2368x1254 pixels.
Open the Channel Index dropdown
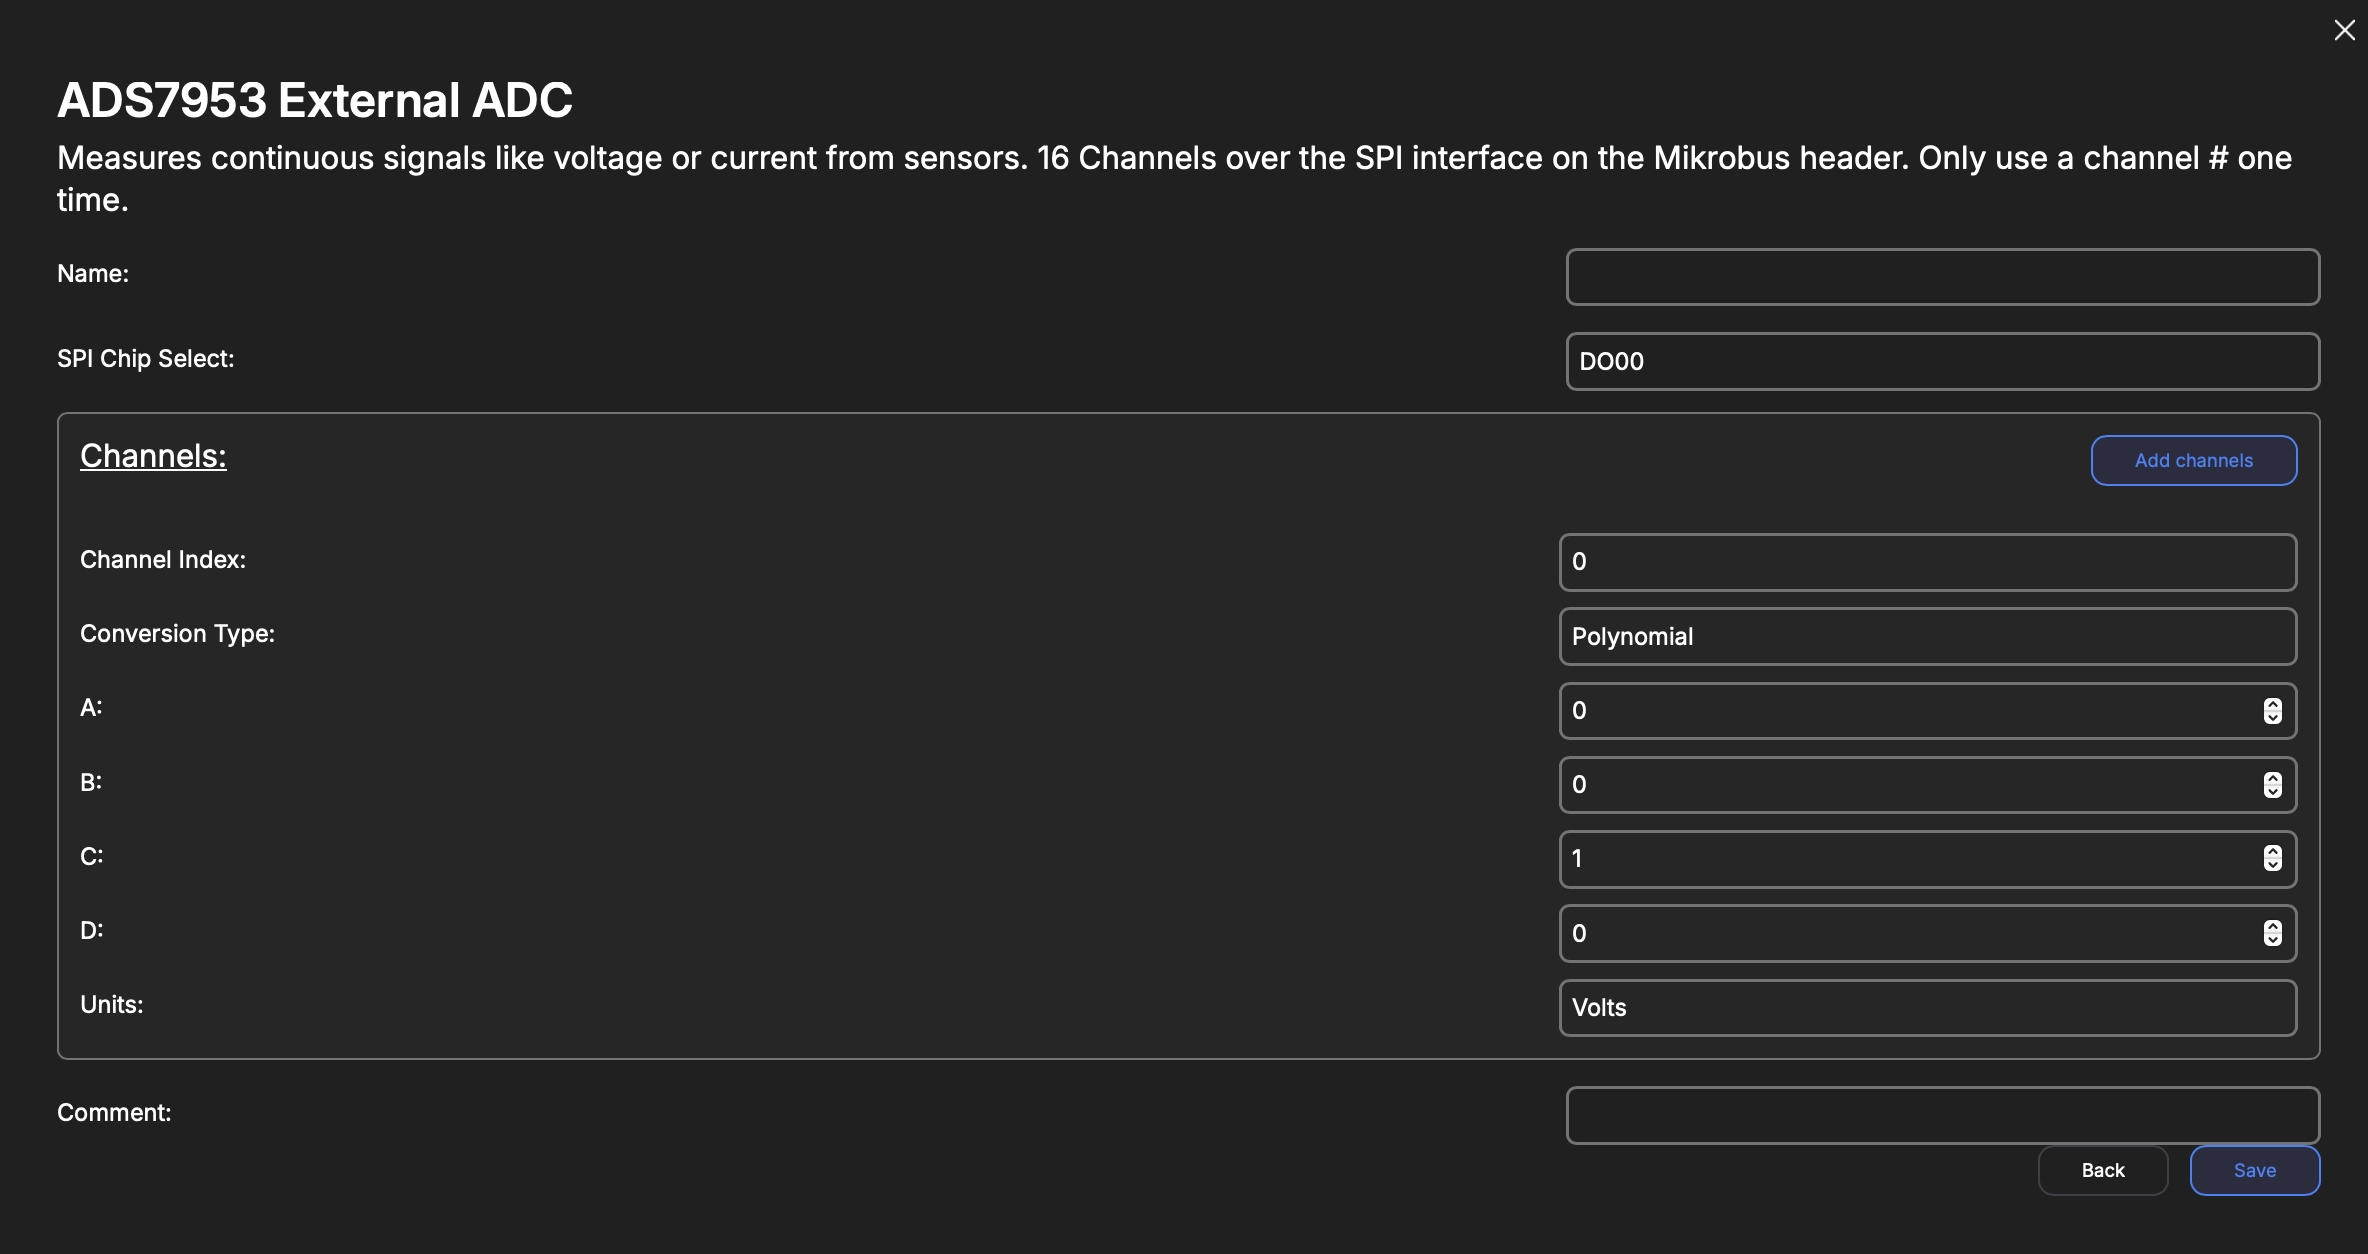1927,562
